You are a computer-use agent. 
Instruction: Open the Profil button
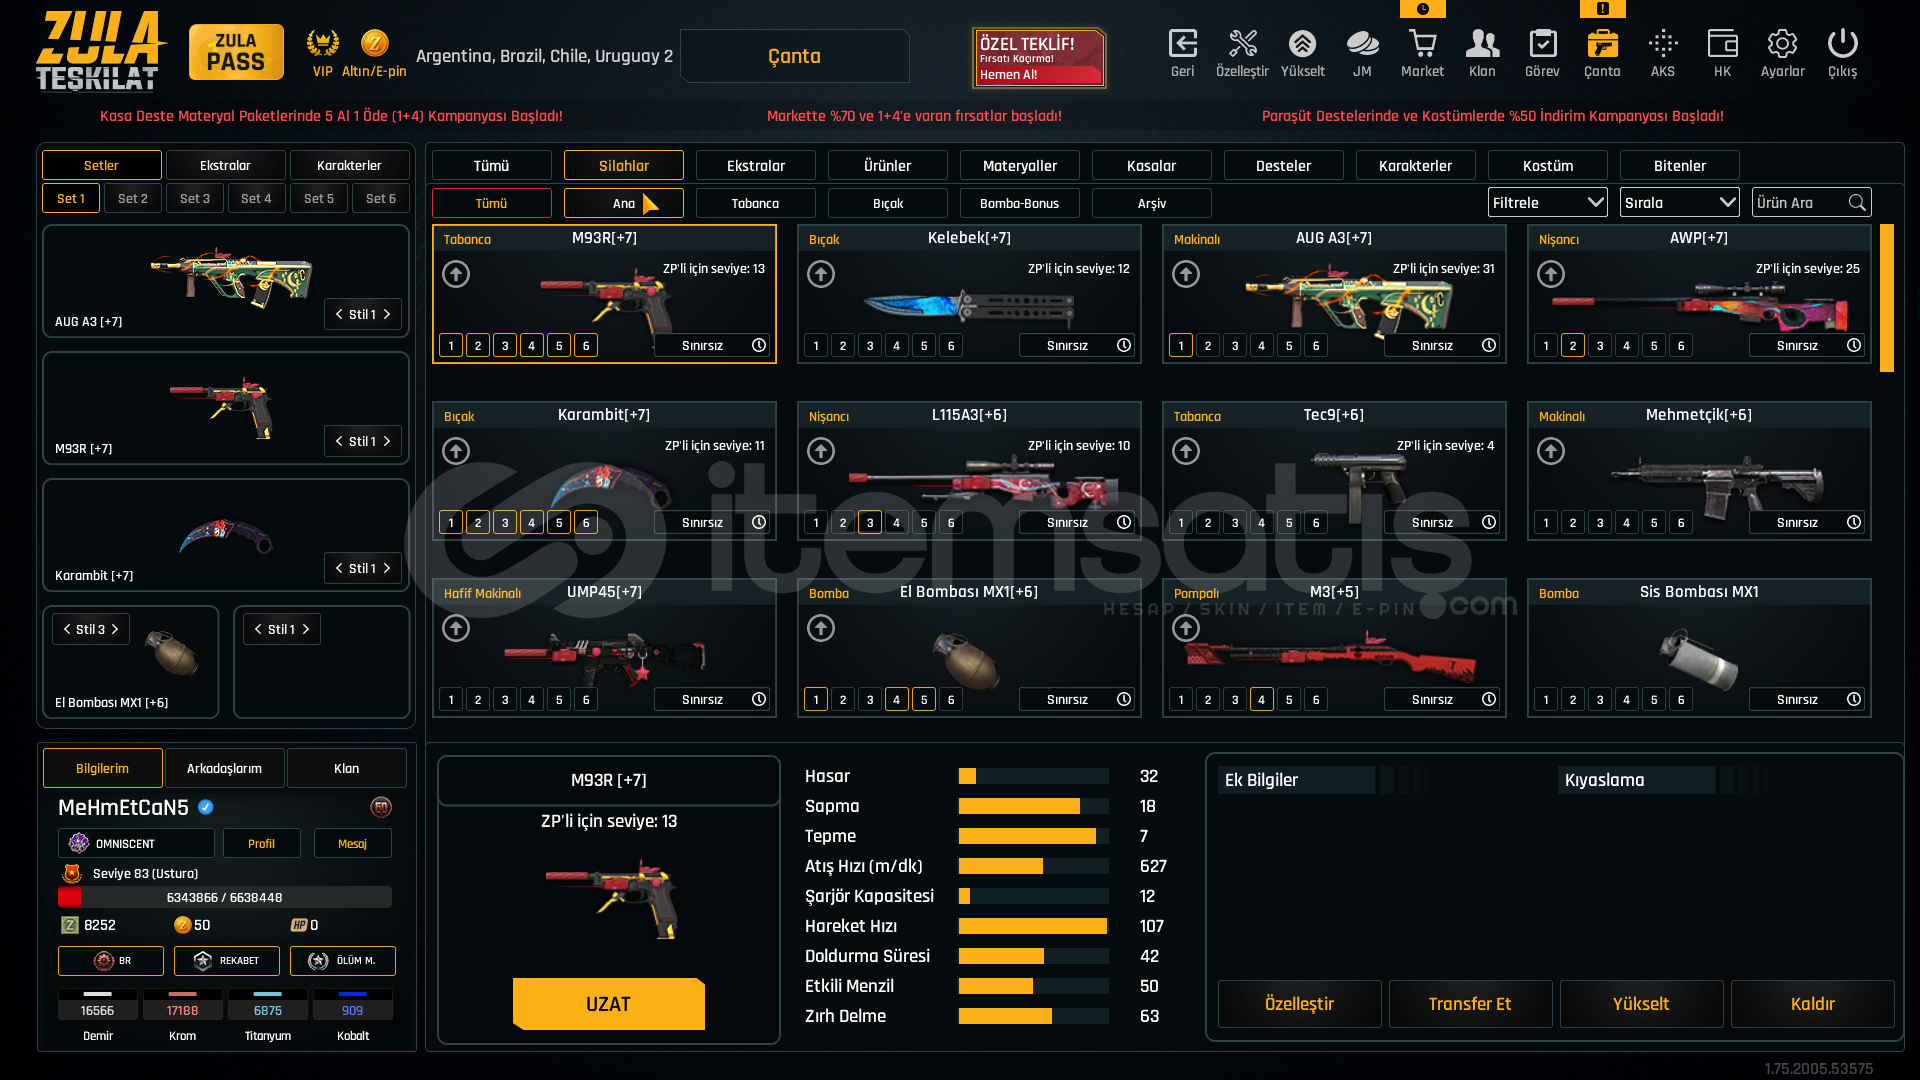coord(261,843)
